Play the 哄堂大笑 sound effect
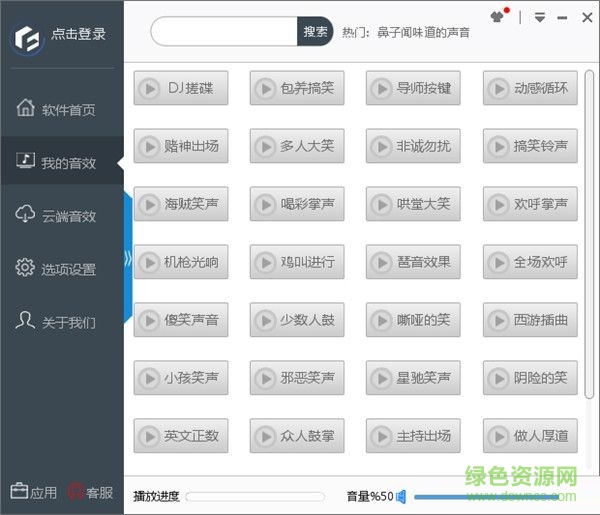Viewport: 600px width, 515px height. (413, 204)
